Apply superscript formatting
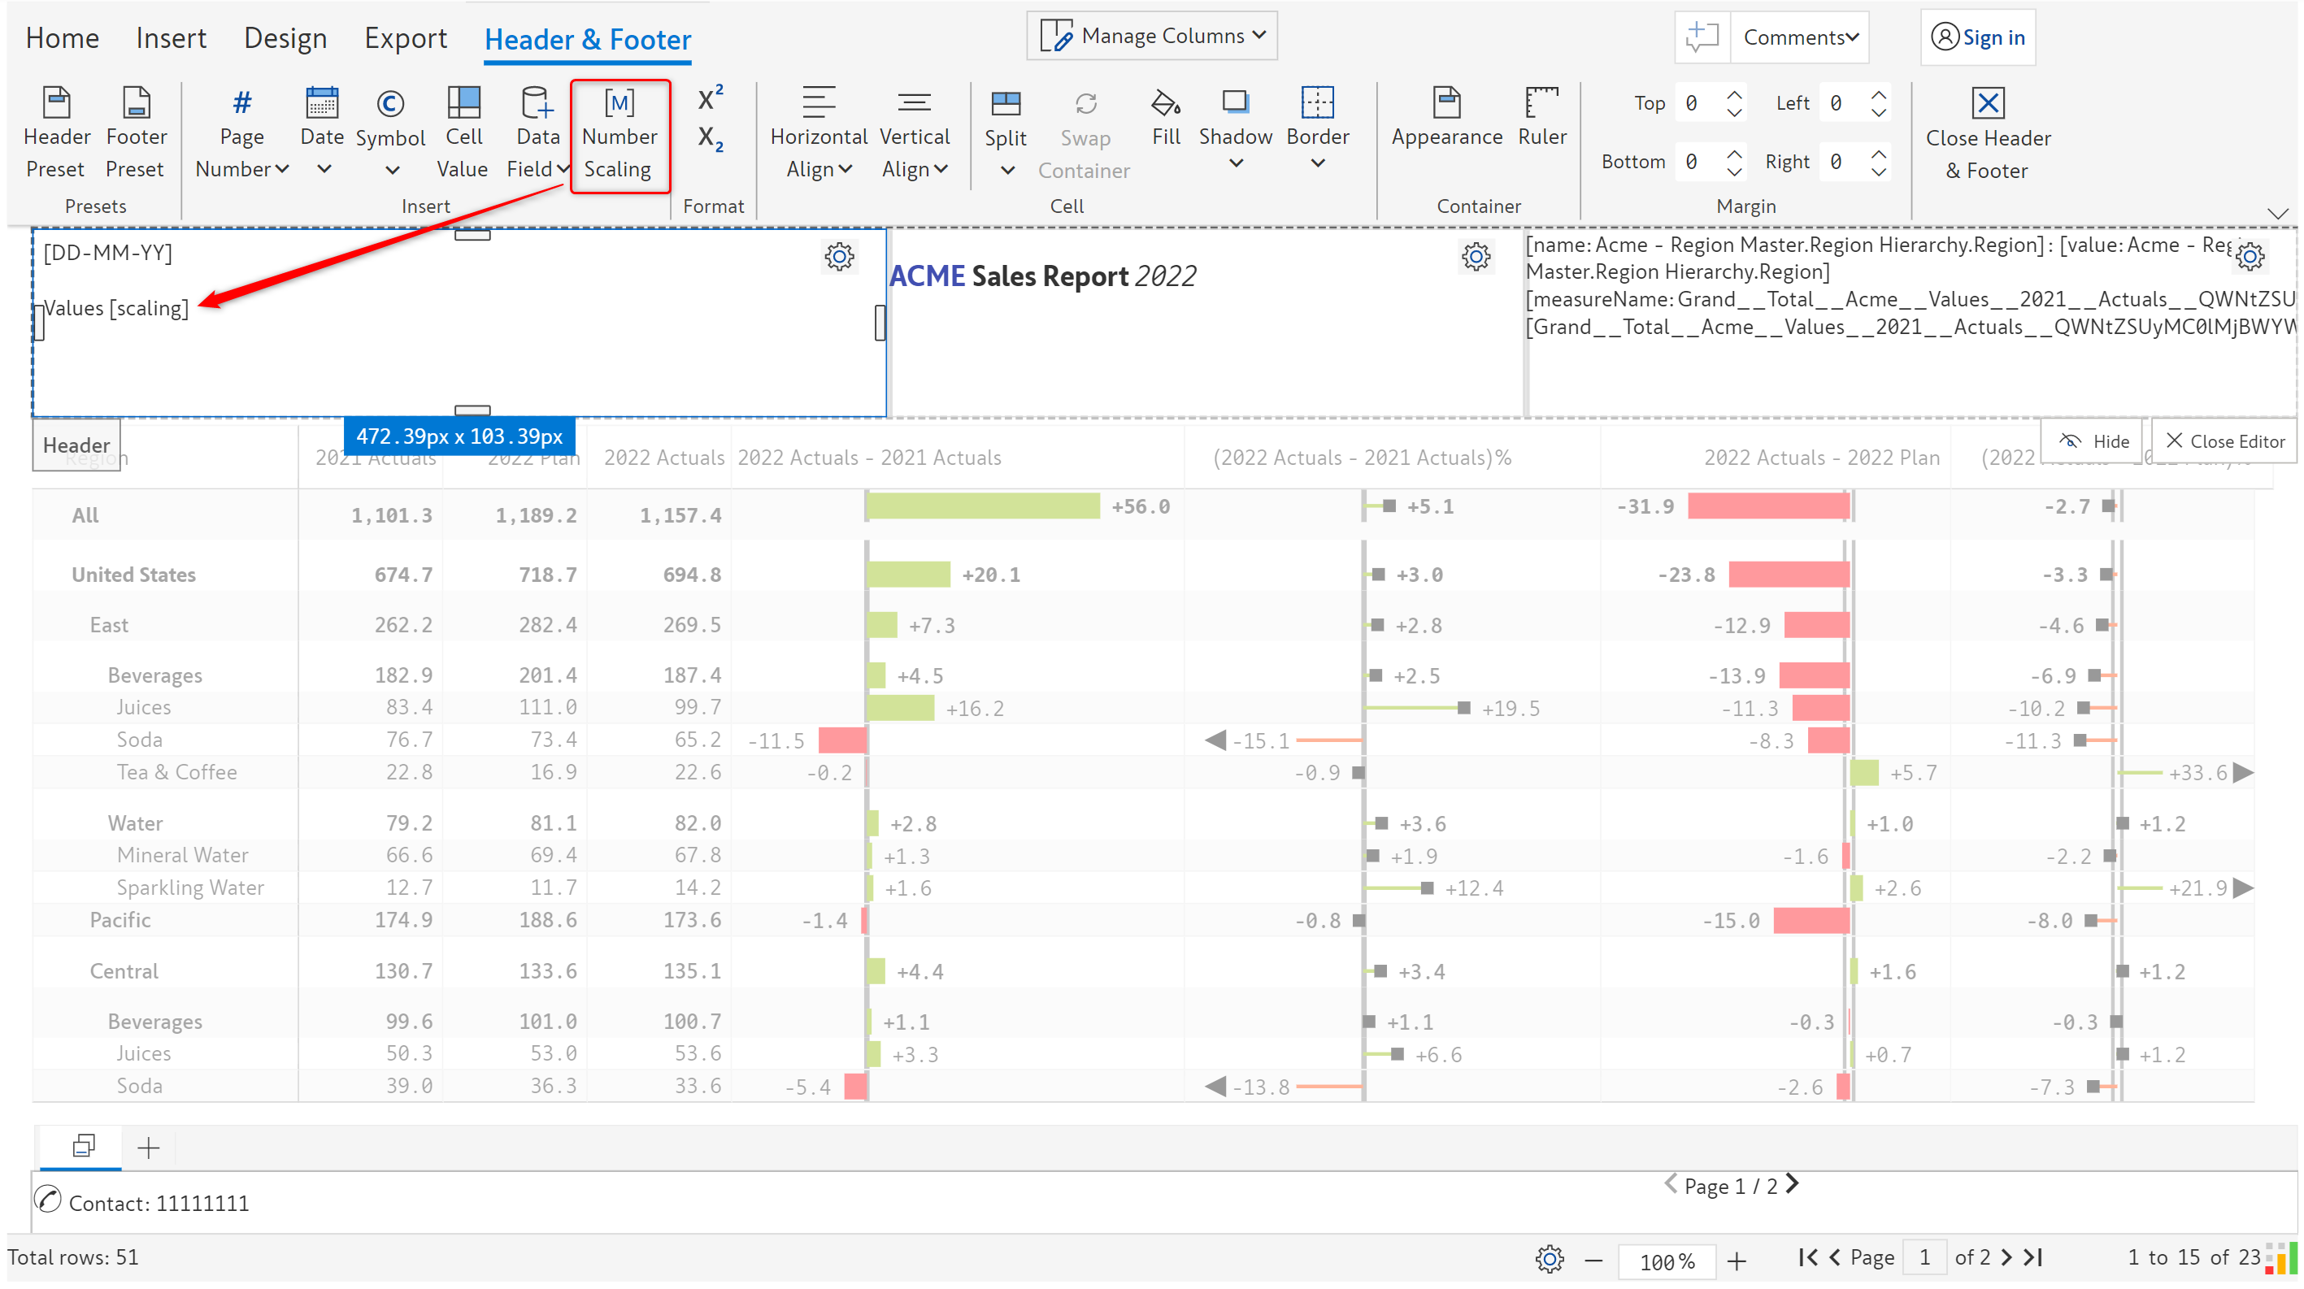Image resolution: width=2304 pixels, height=1289 pixels. point(710,98)
